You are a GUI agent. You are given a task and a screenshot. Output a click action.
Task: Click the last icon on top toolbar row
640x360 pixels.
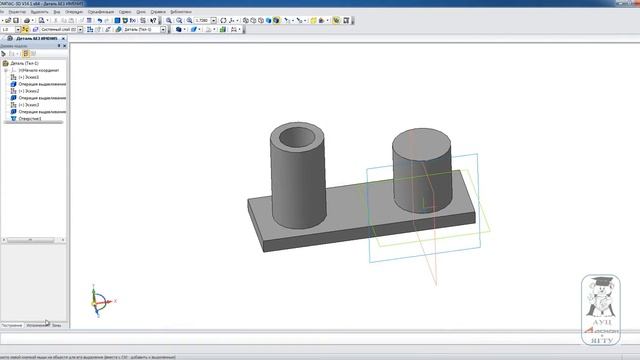(346, 20)
